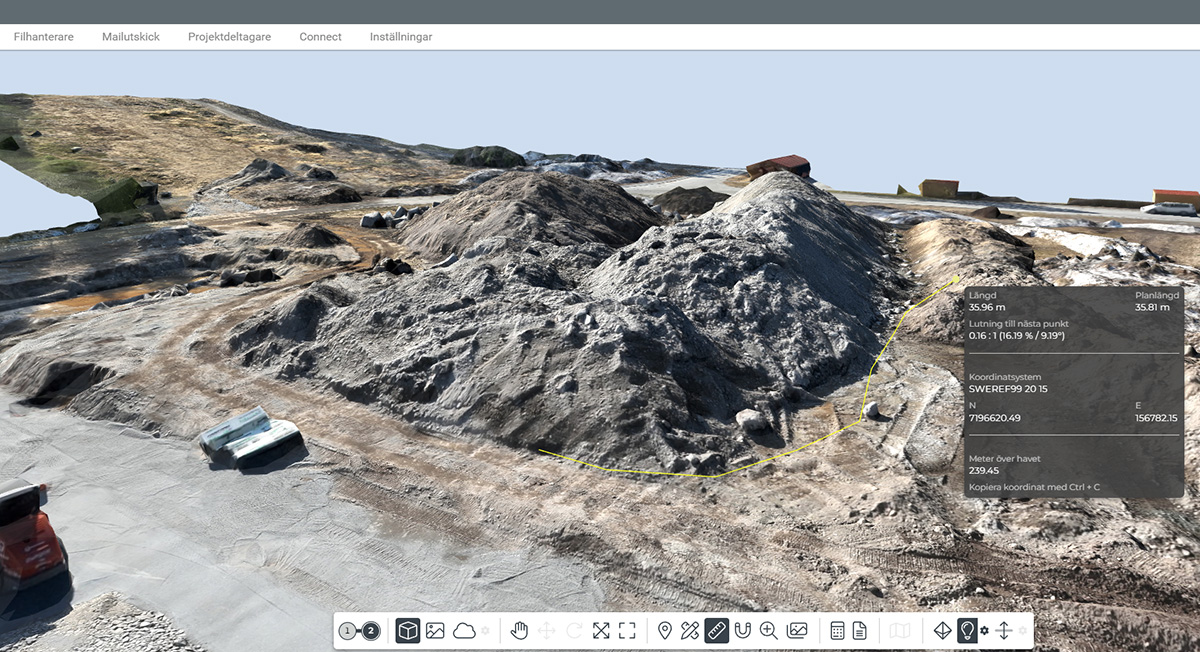
Task: Toggle the ruler measurement tool
Action: tap(716, 631)
